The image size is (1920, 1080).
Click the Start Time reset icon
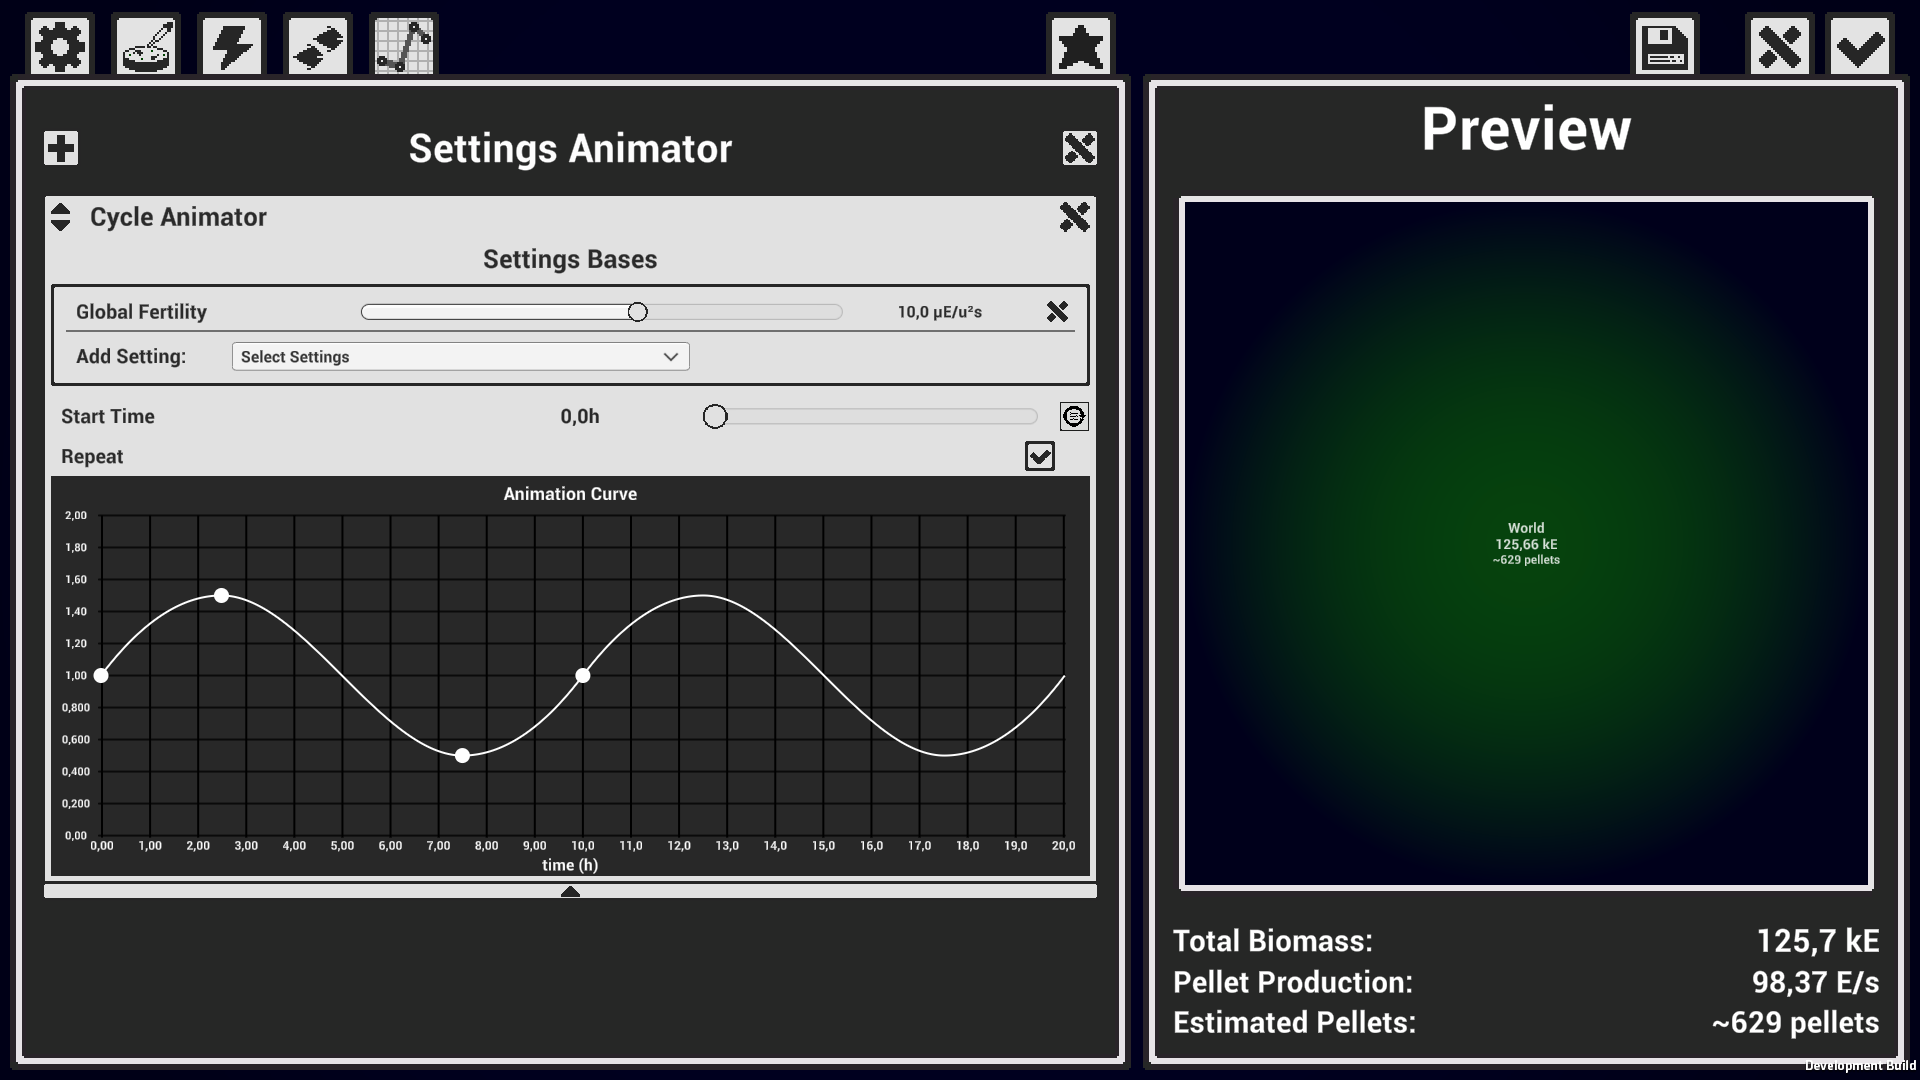[x=1073, y=416]
